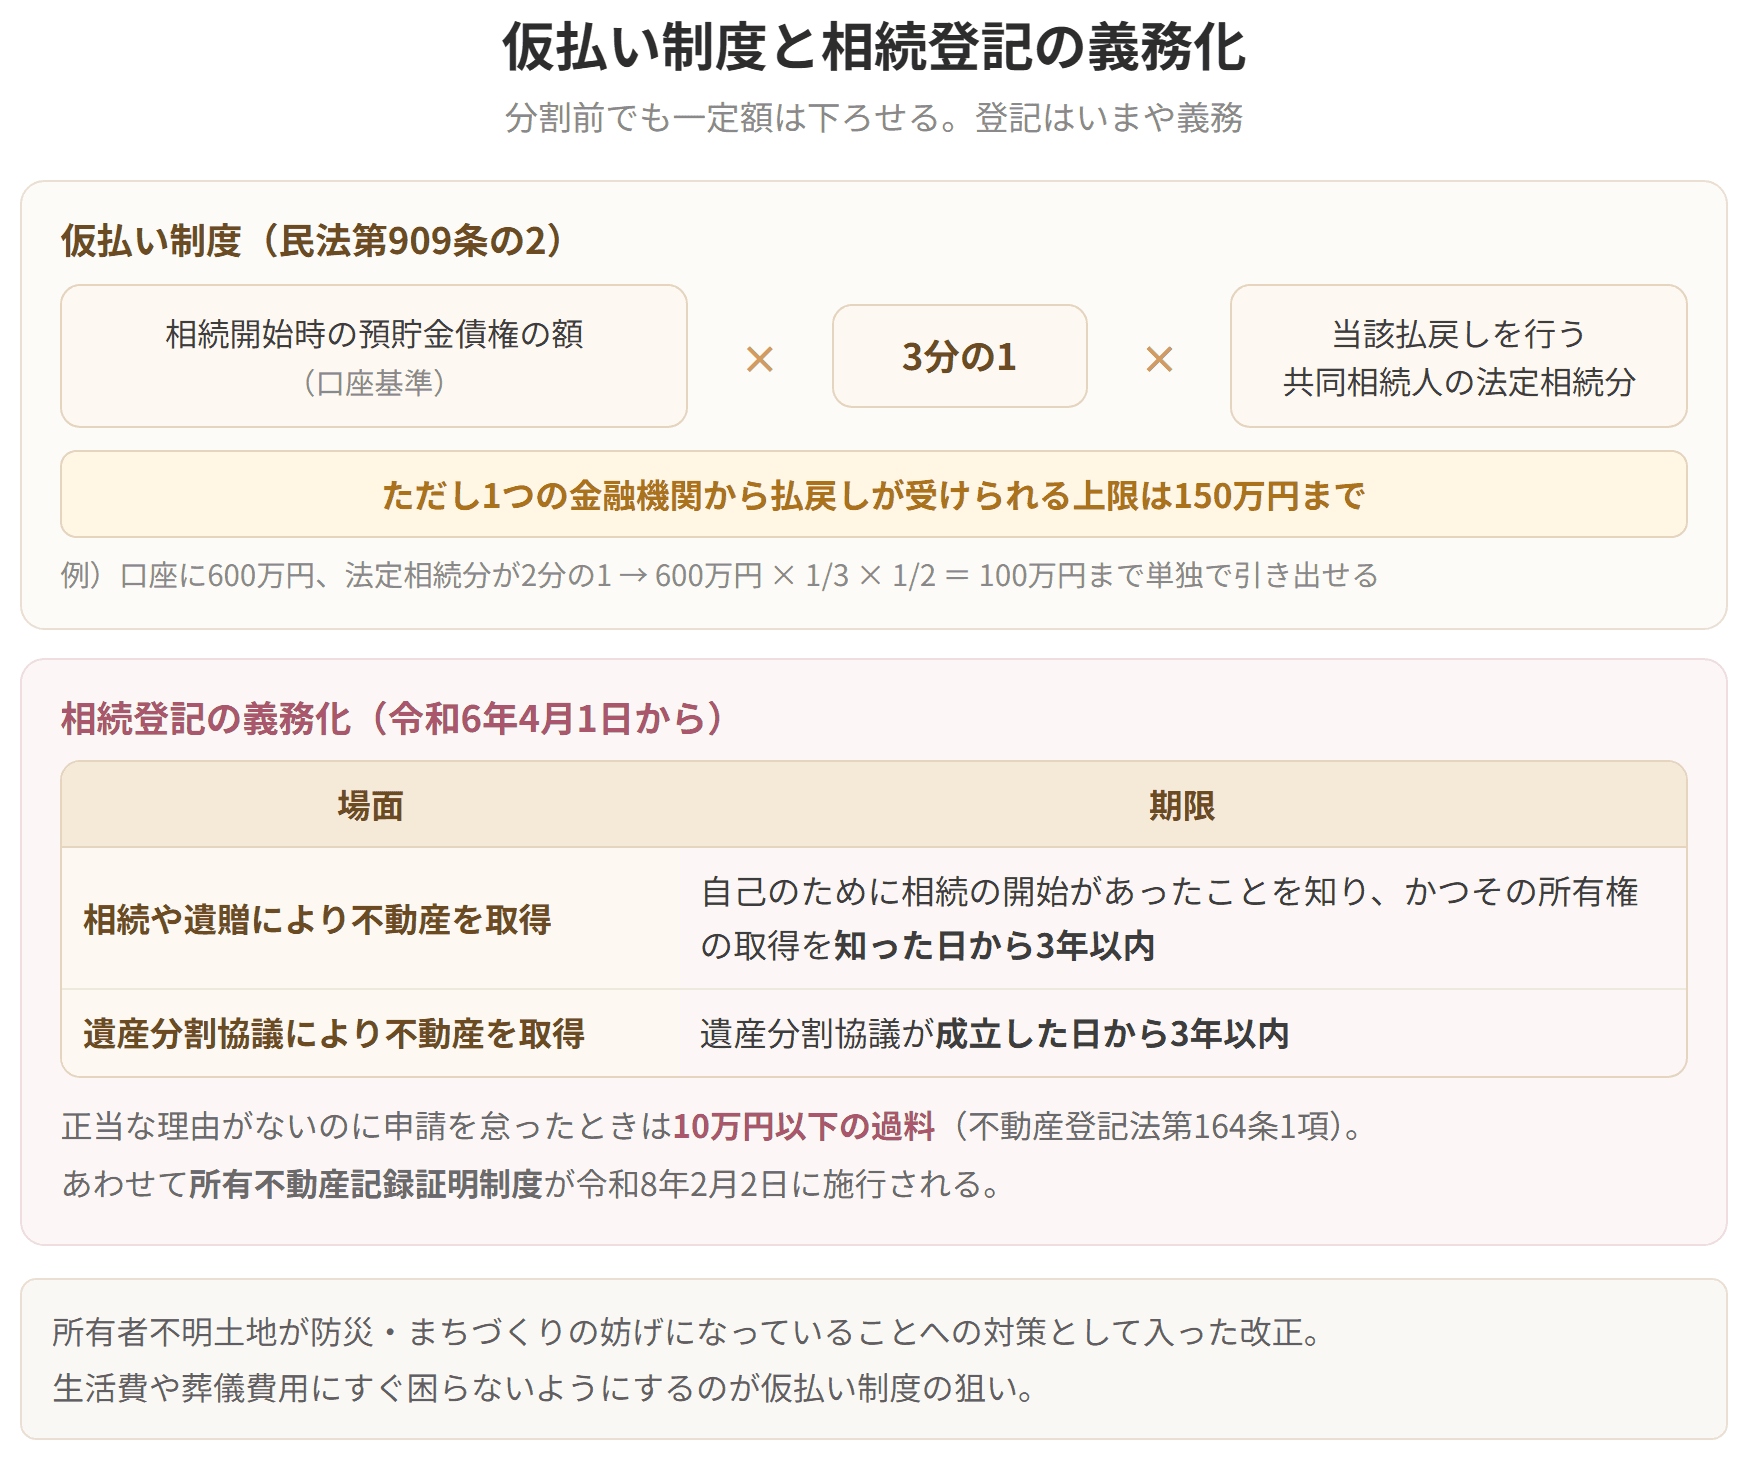Click the 共同相続人の法定相続分 text
Screen dimensions: 1748x1460
[1458, 382]
